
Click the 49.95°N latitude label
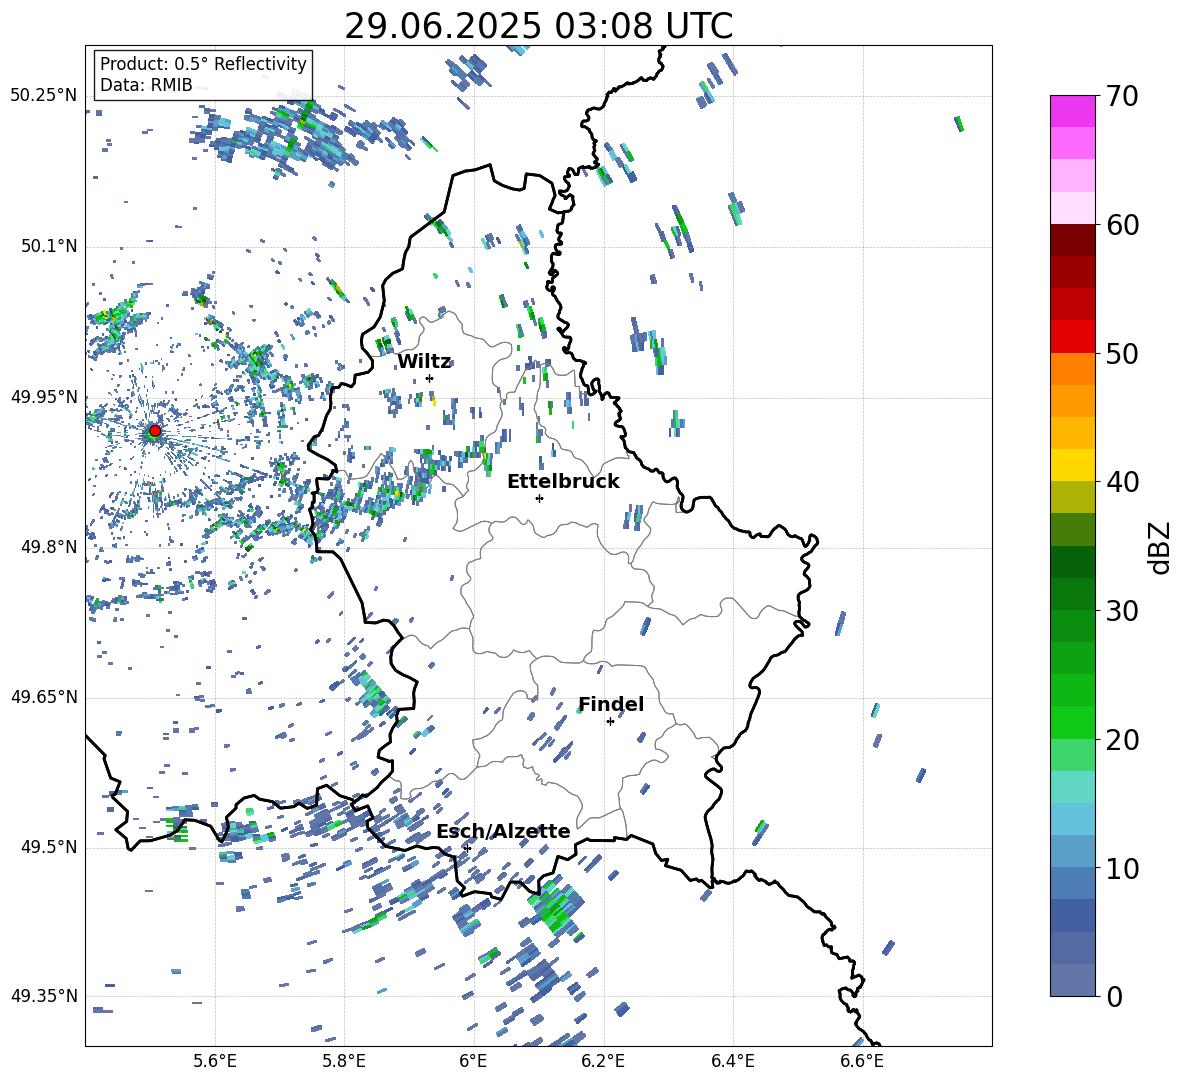pos(45,397)
